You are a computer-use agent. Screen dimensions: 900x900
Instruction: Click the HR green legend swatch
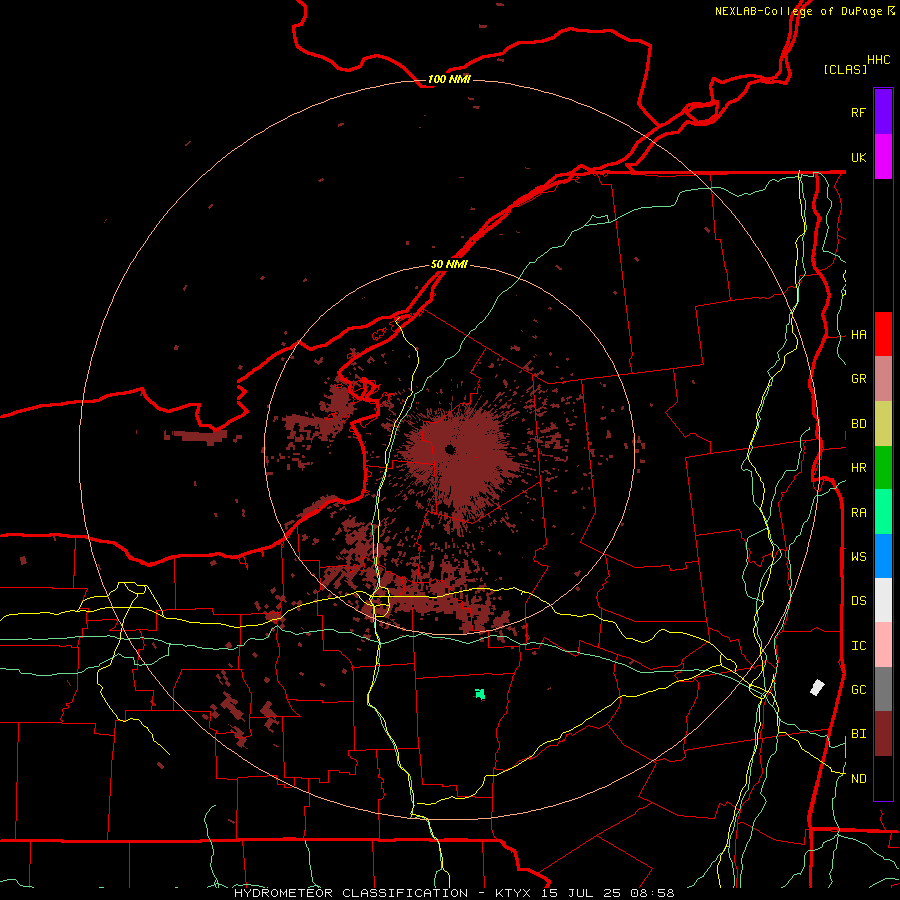[x=883, y=468]
